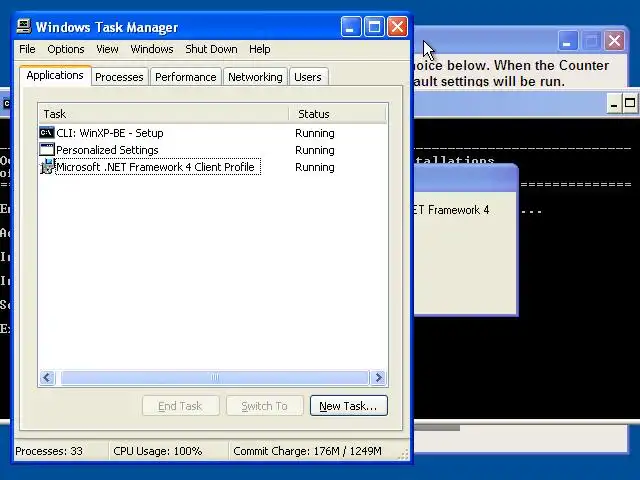
Task: Click the Switch To button
Action: tap(264, 406)
